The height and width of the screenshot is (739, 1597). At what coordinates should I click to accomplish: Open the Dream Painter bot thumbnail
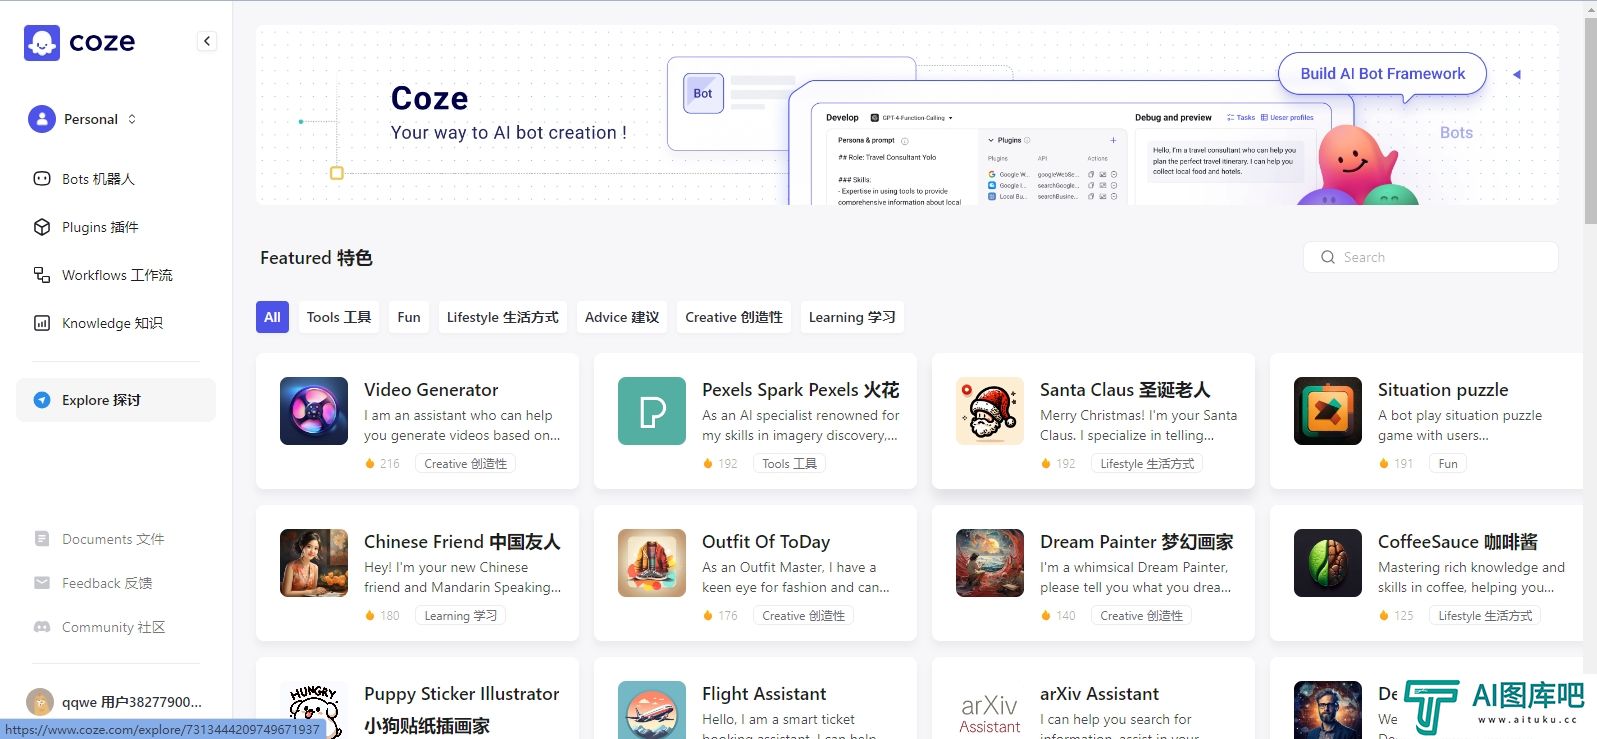(x=990, y=563)
